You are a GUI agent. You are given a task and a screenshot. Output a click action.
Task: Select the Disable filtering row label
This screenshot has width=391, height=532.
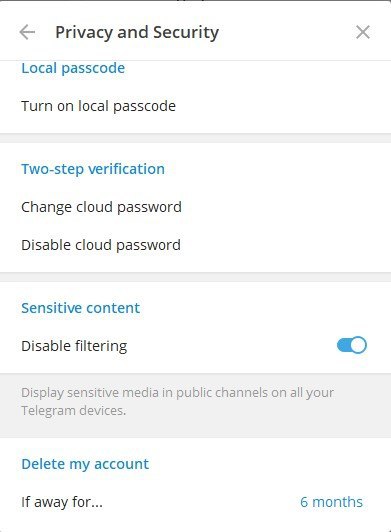[x=74, y=346]
